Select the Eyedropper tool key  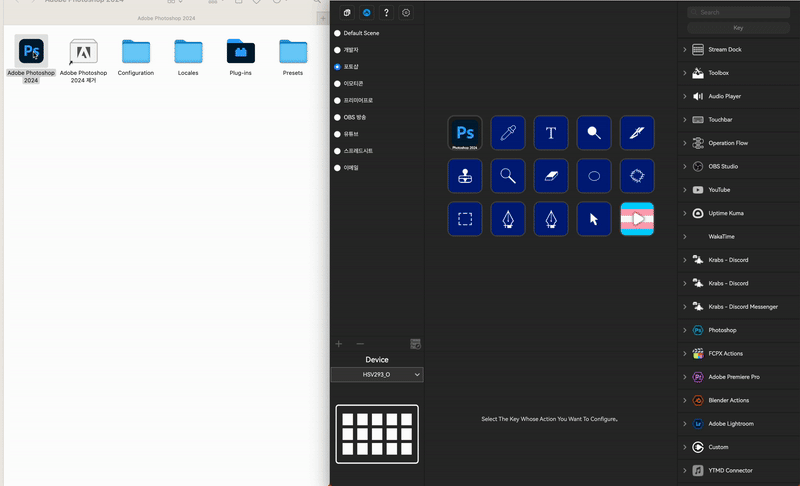tap(508, 133)
